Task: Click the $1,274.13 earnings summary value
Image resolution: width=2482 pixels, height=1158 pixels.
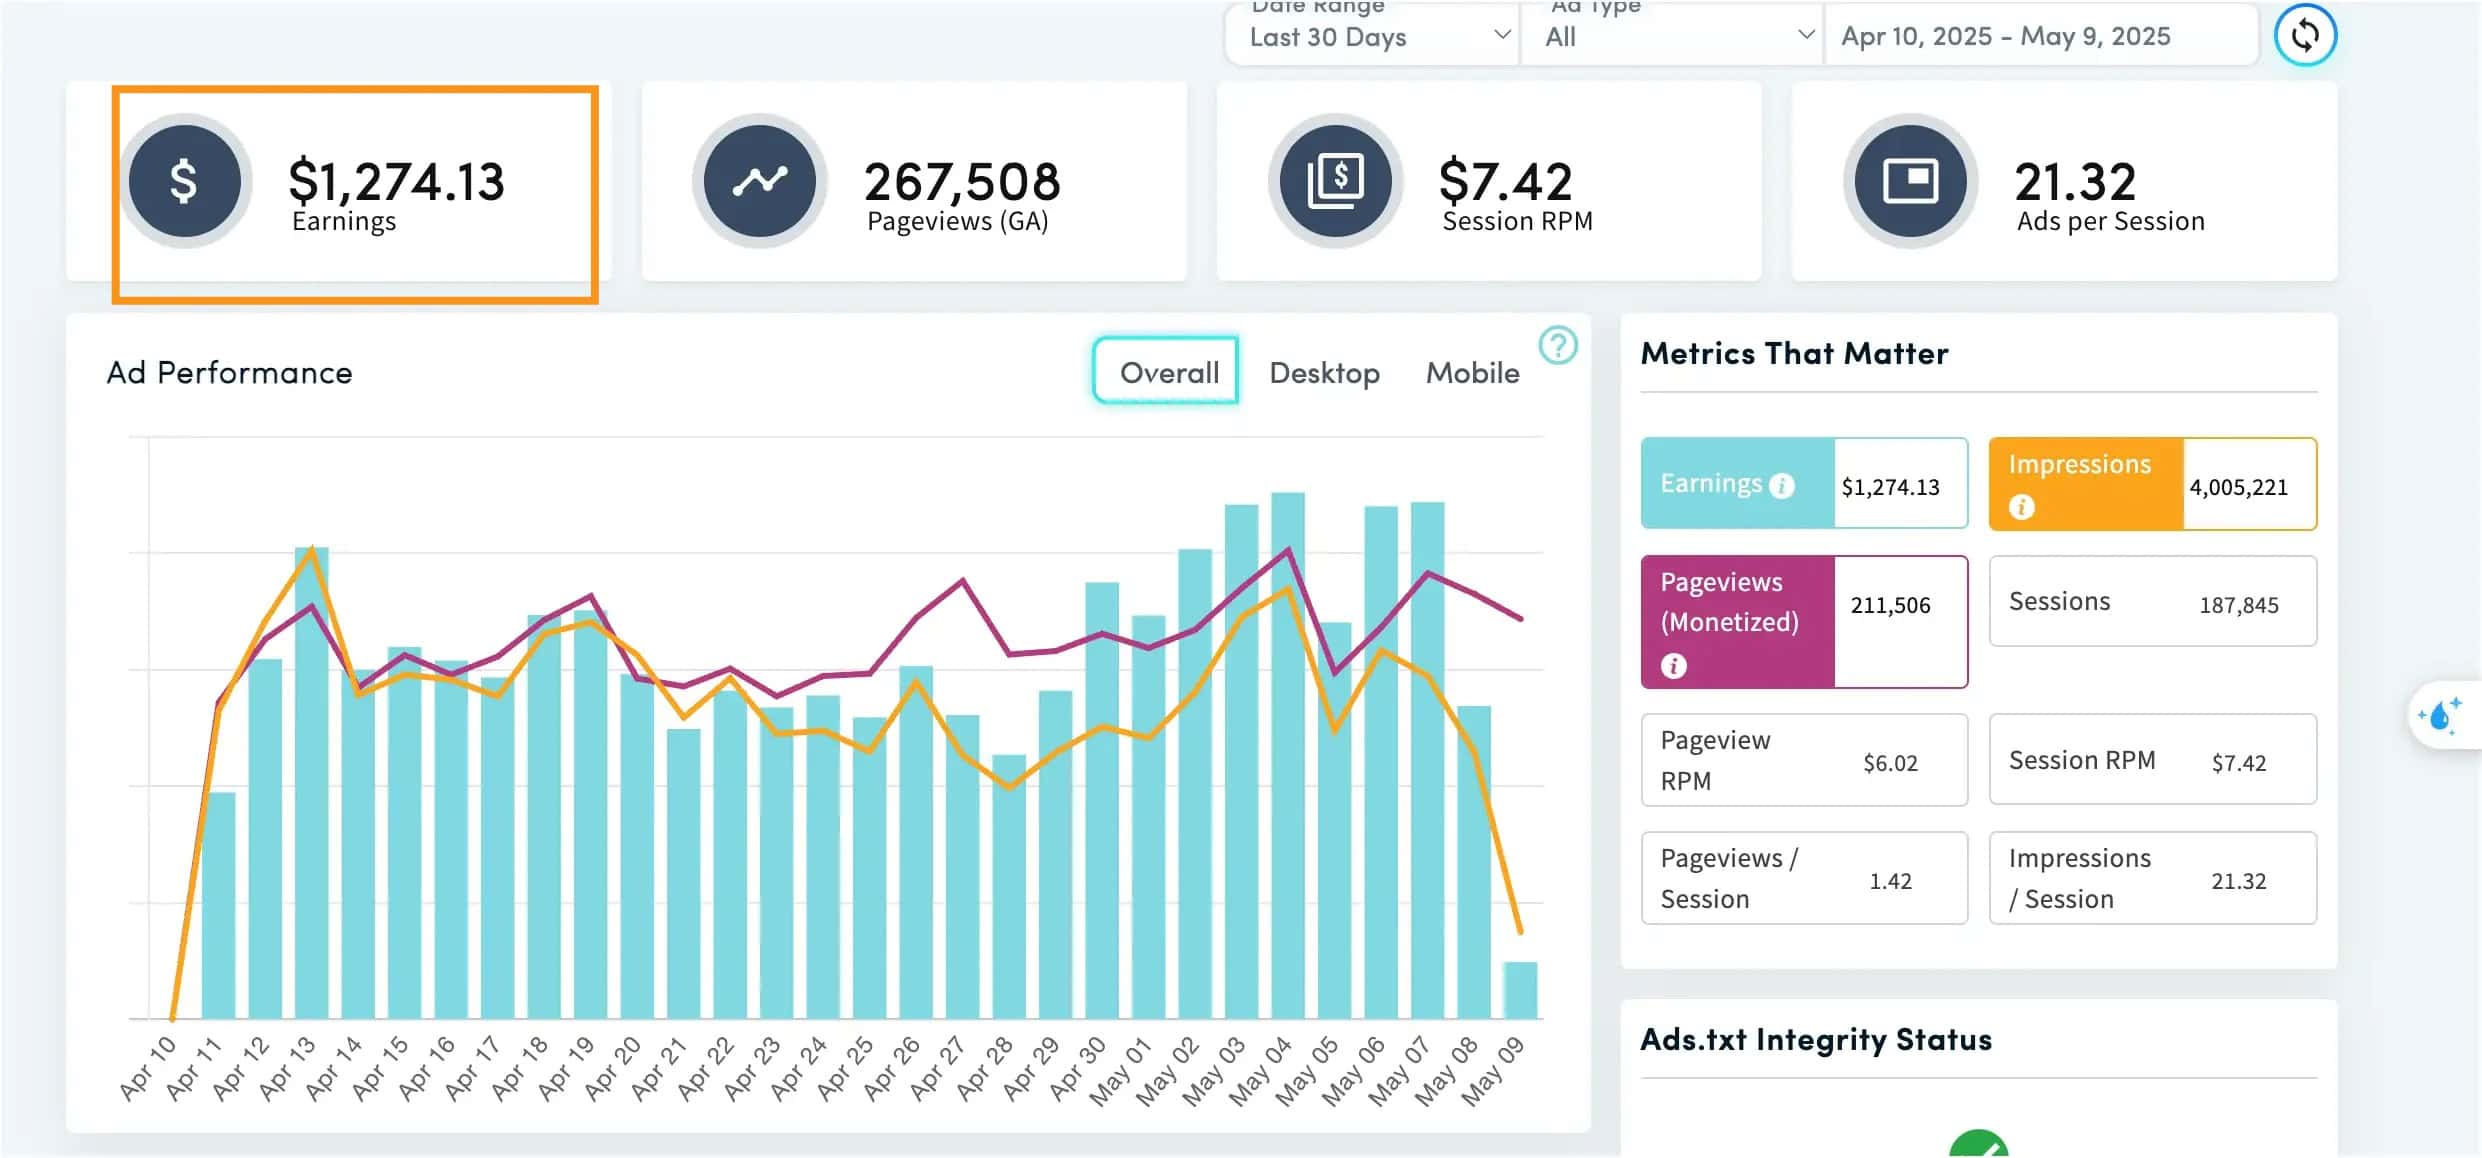Action: [x=396, y=181]
